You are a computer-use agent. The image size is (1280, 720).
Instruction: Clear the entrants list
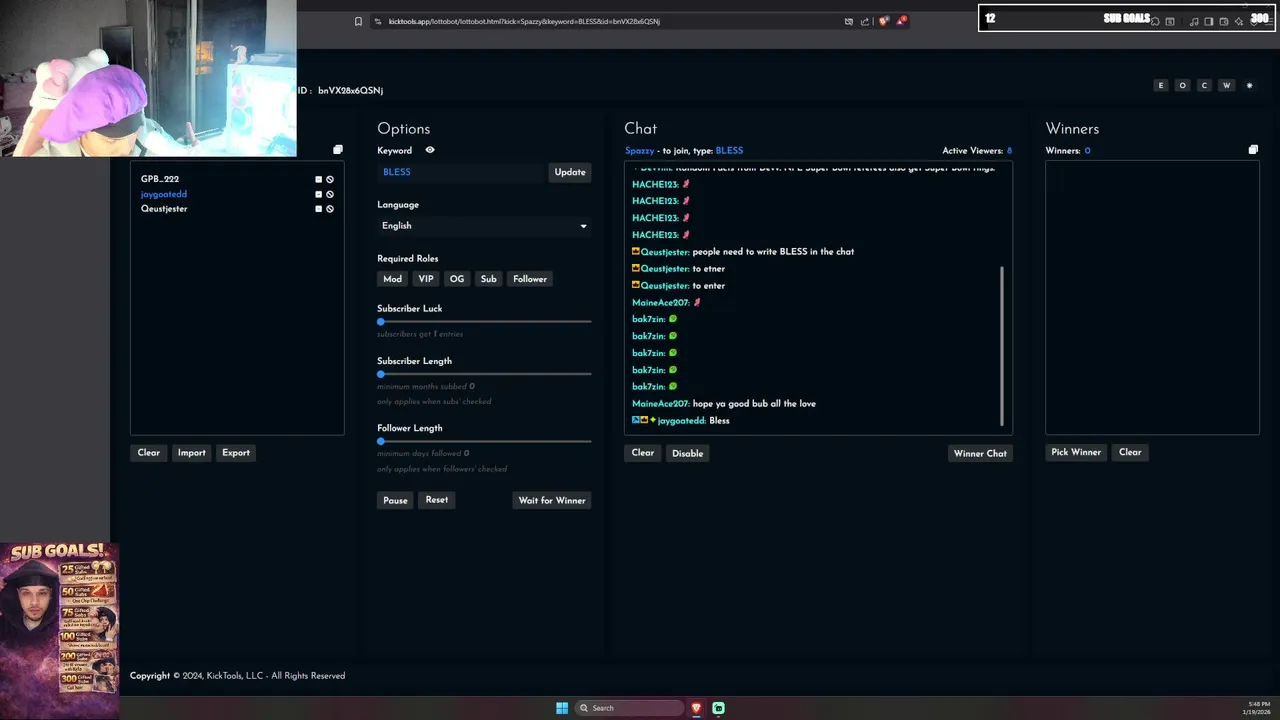pos(149,453)
